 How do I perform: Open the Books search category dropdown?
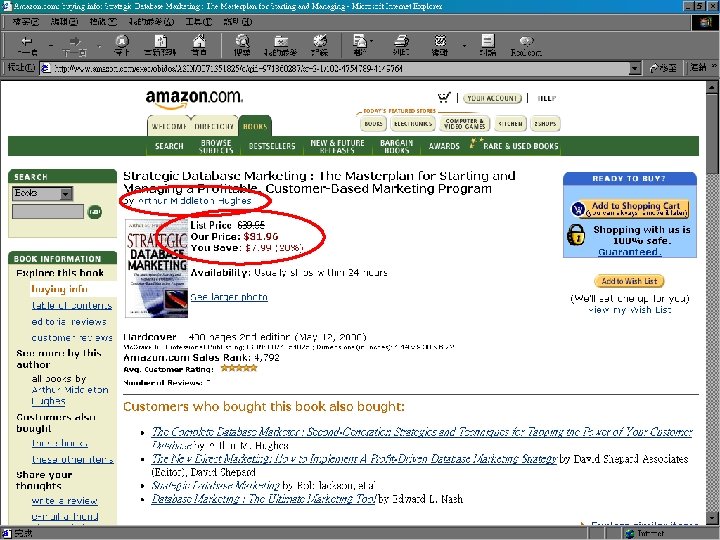(x=42, y=193)
